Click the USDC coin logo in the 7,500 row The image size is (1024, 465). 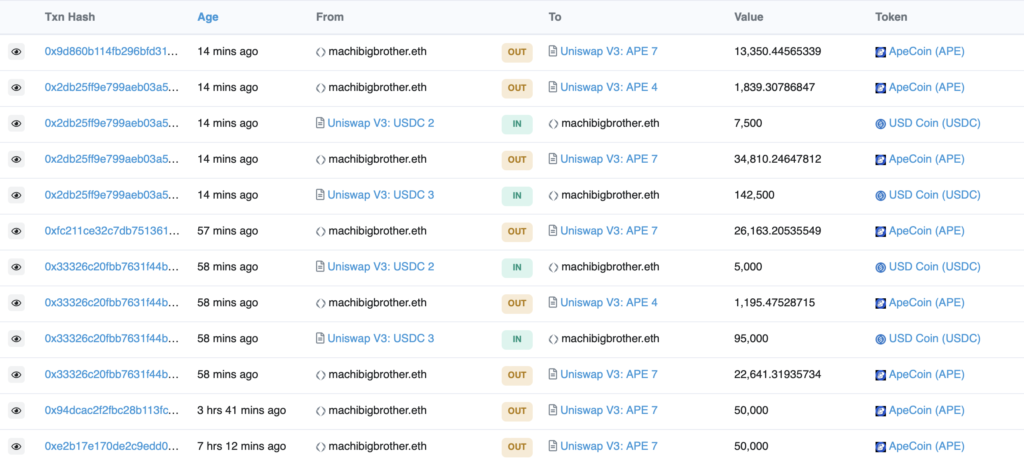tap(880, 123)
